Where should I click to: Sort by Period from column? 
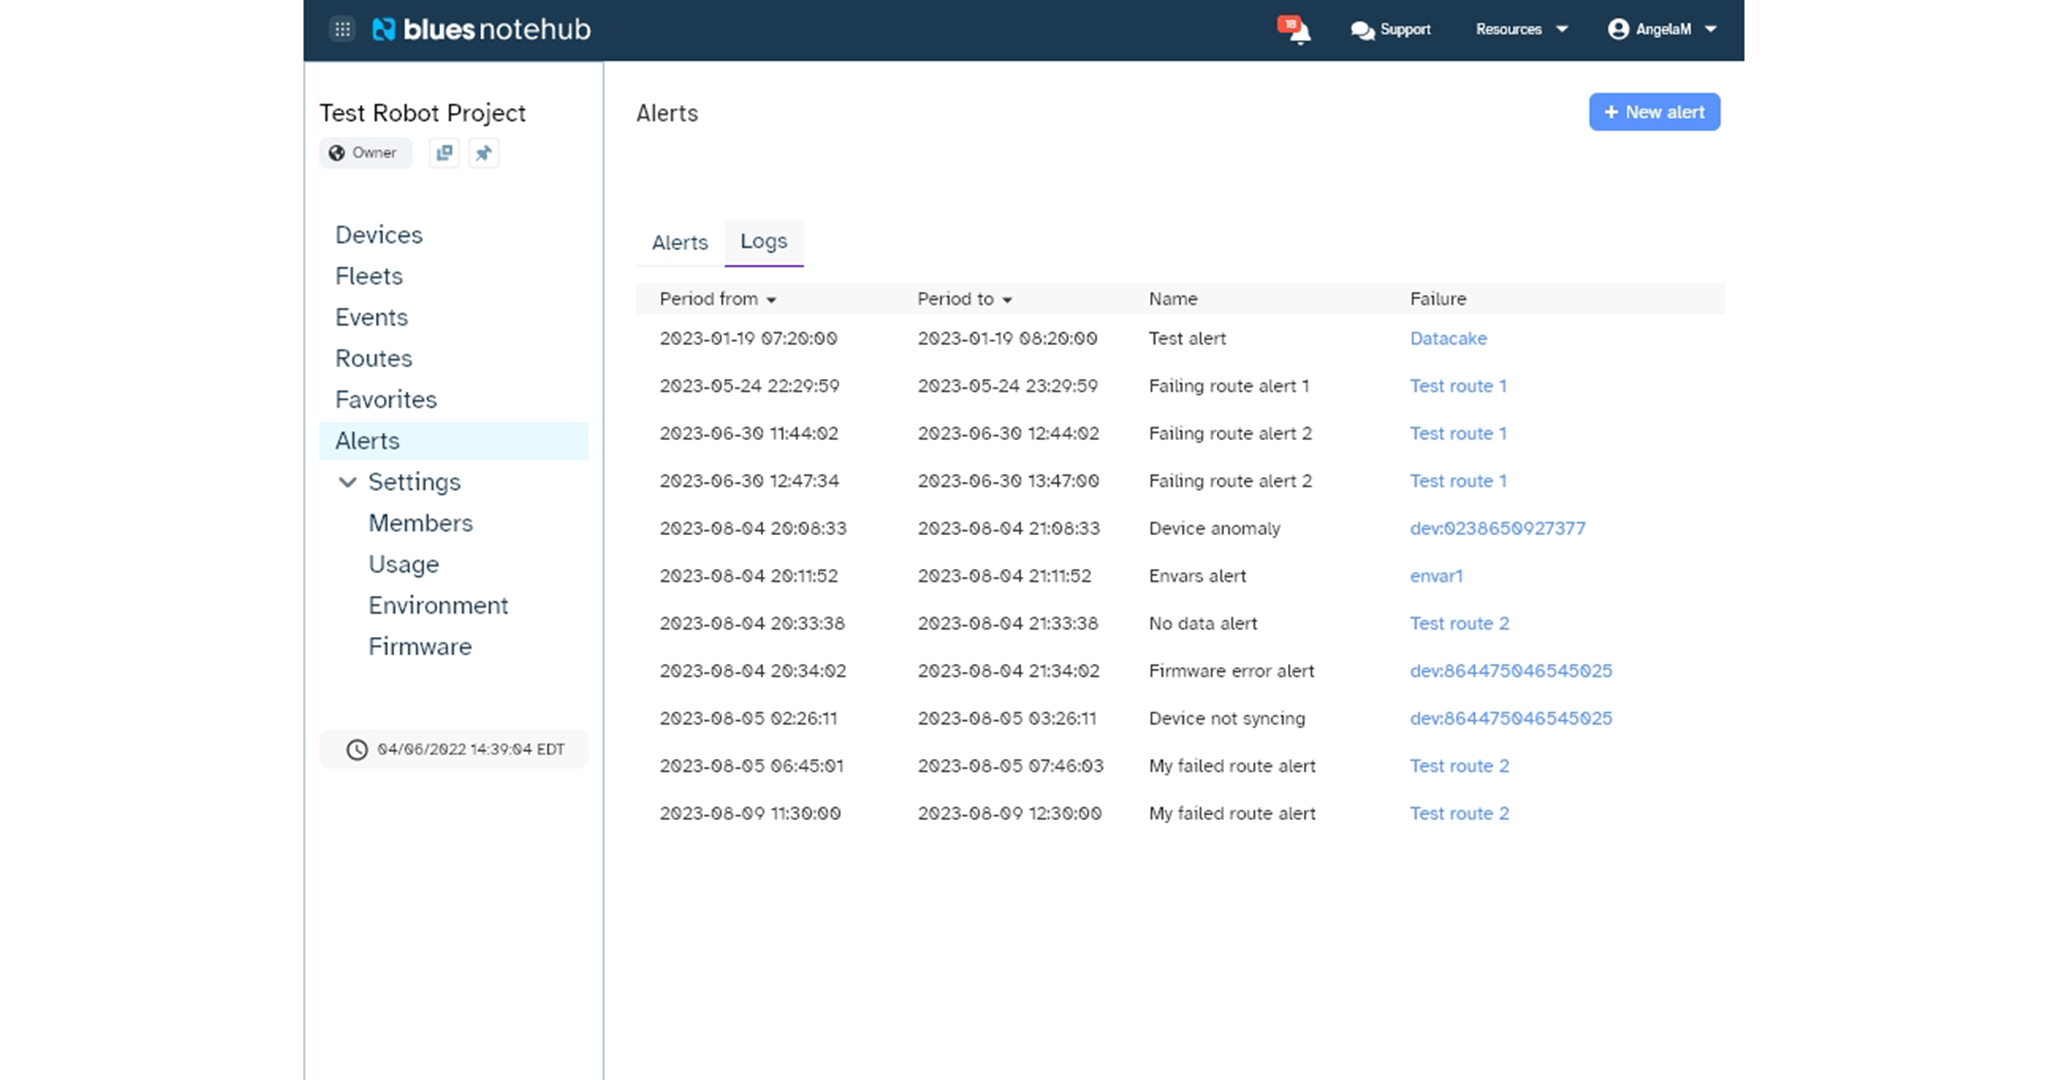click(718, 299)
